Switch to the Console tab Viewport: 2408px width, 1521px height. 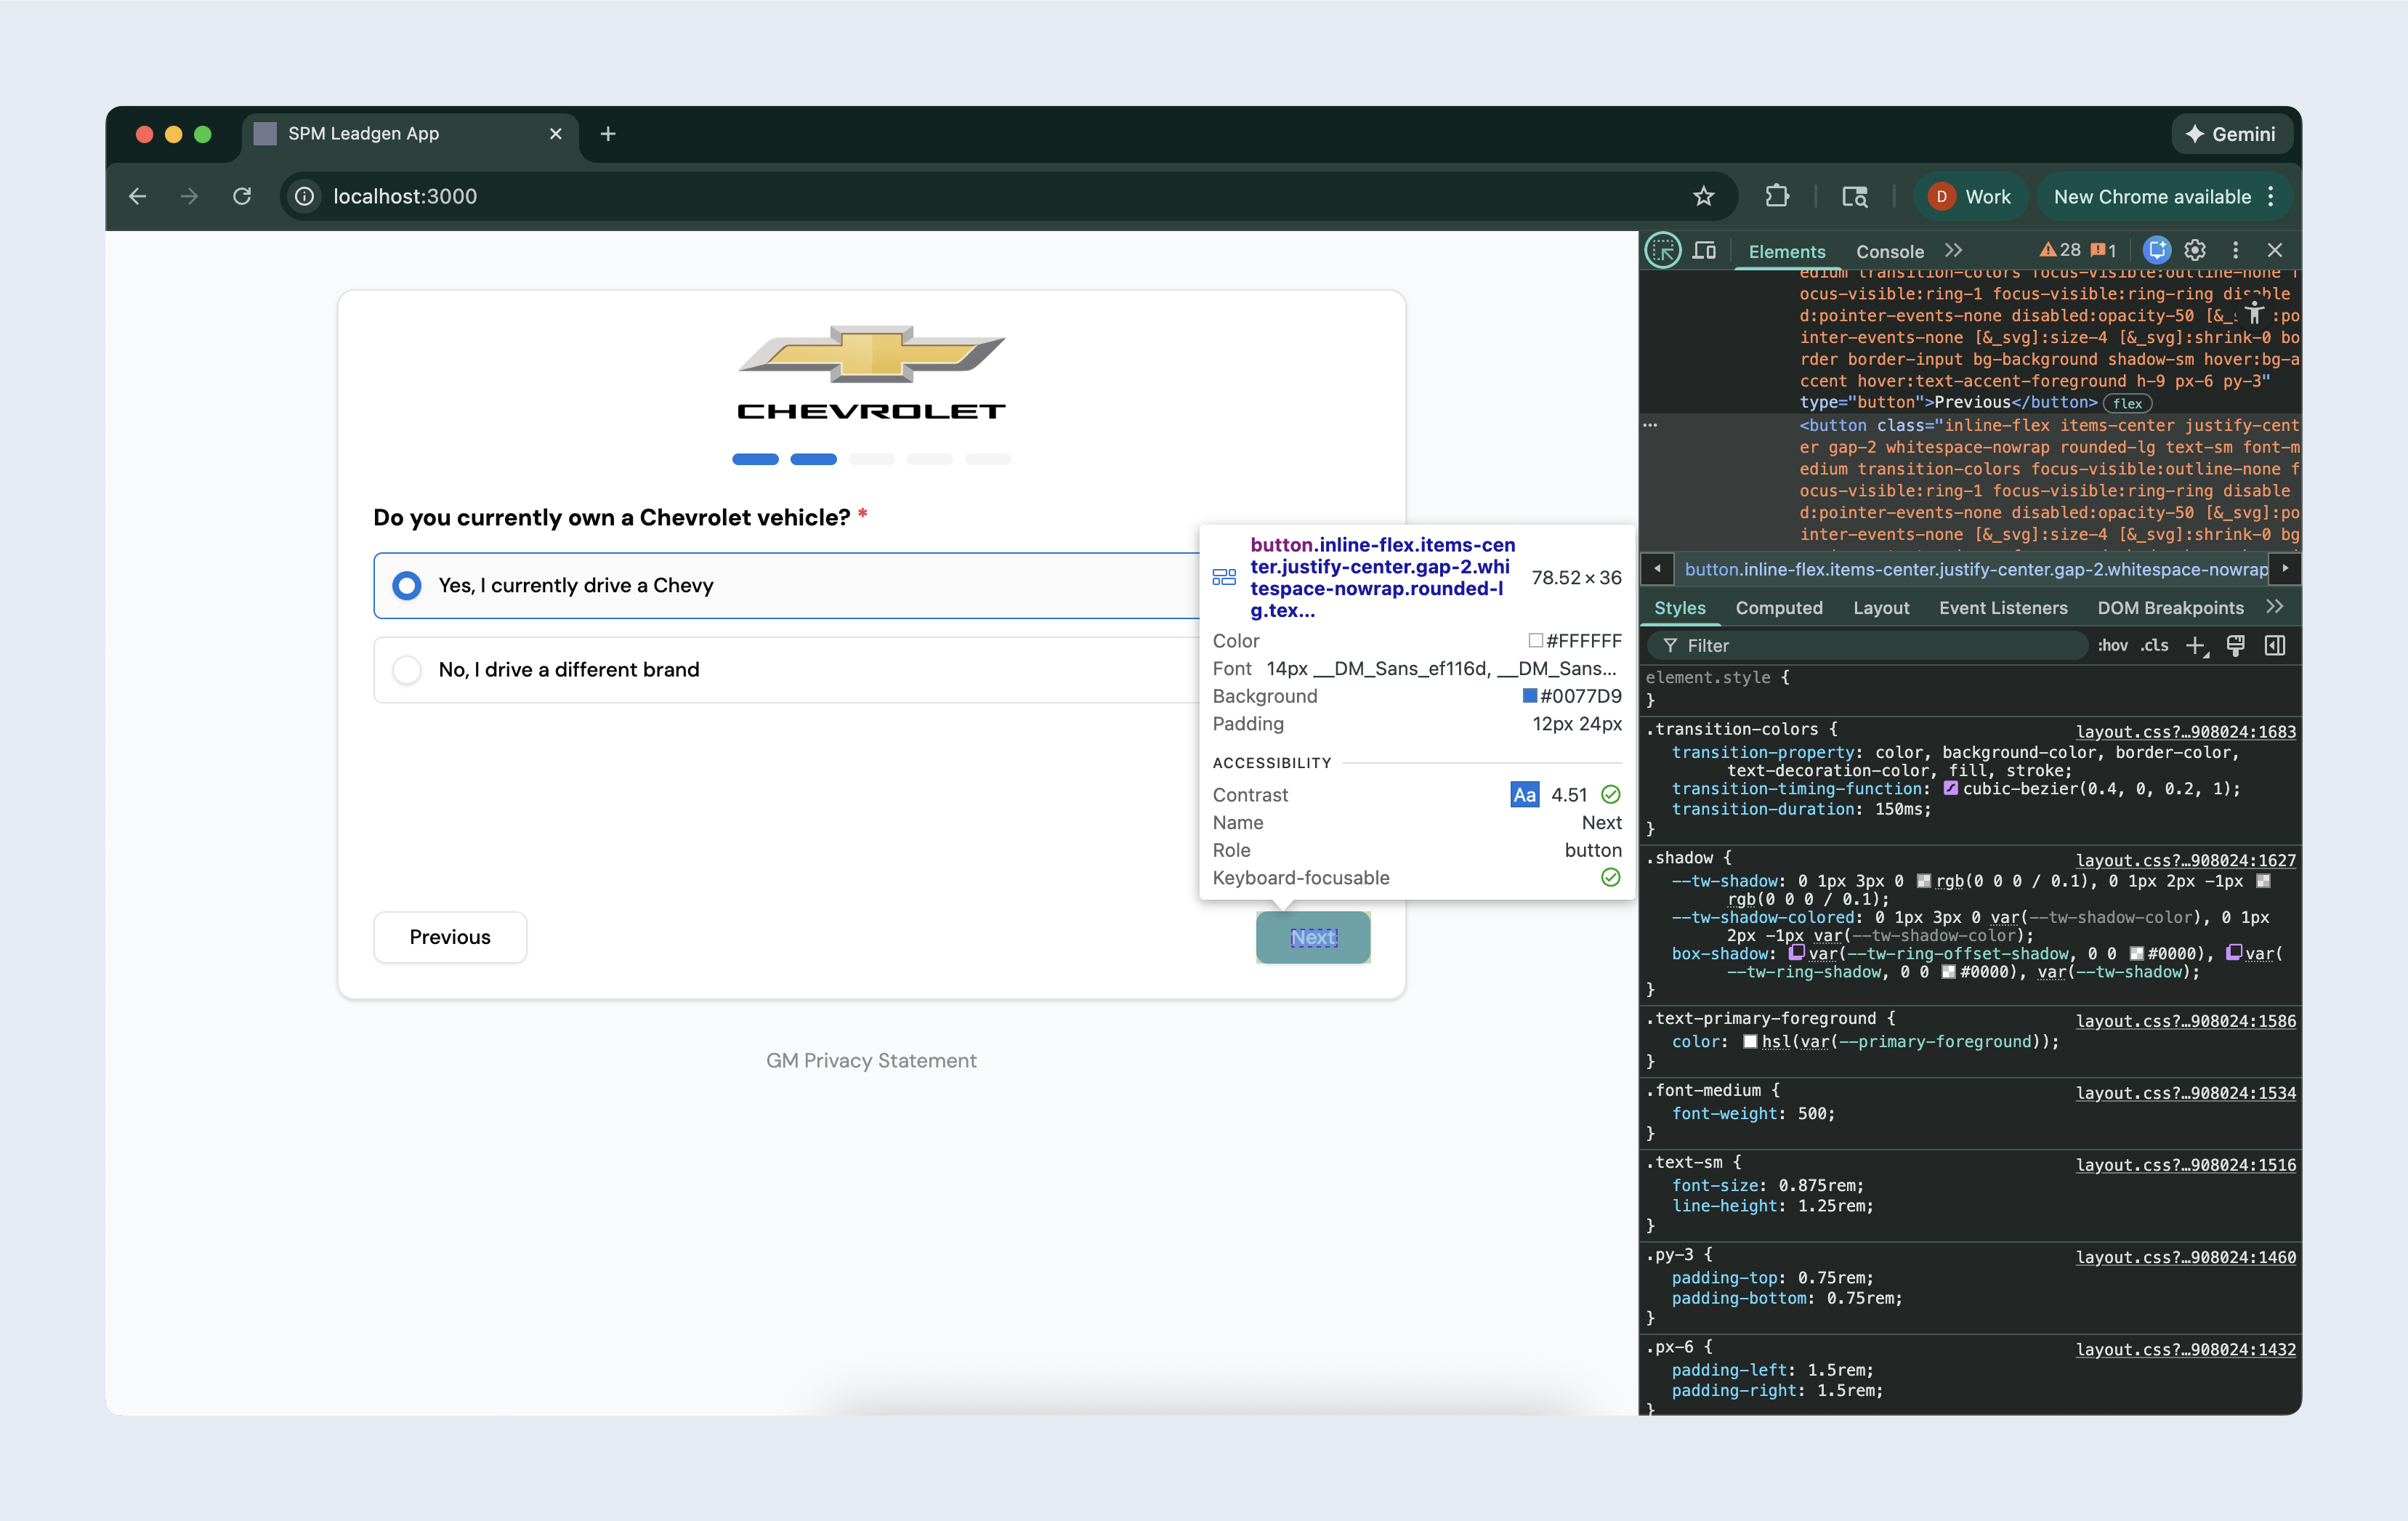coord(1889,252)
